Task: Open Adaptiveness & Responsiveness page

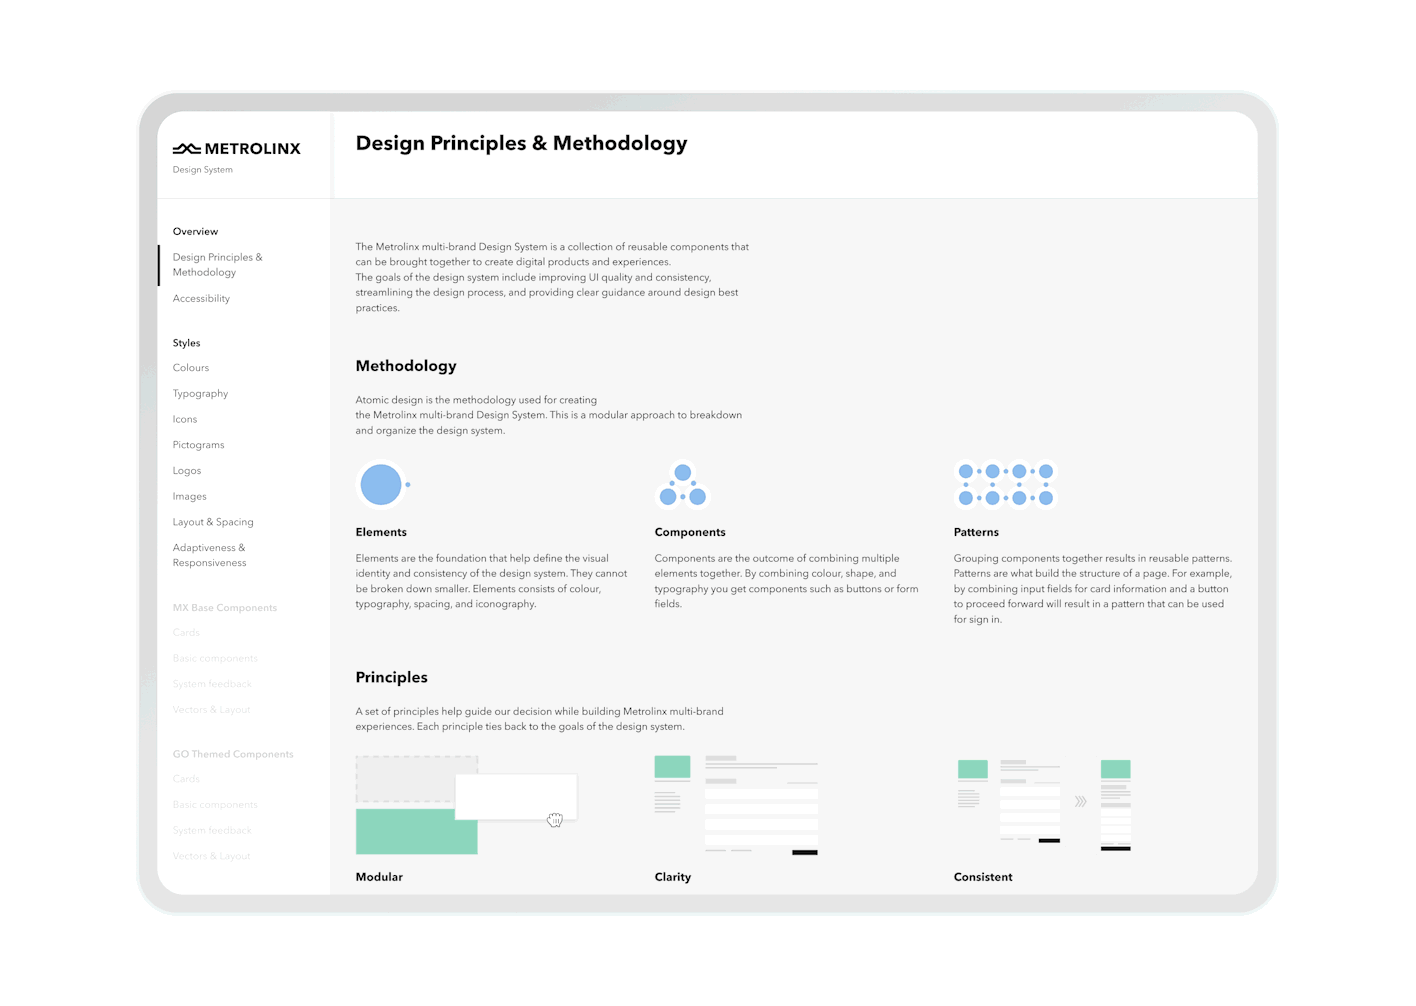Action: [209, 555]
